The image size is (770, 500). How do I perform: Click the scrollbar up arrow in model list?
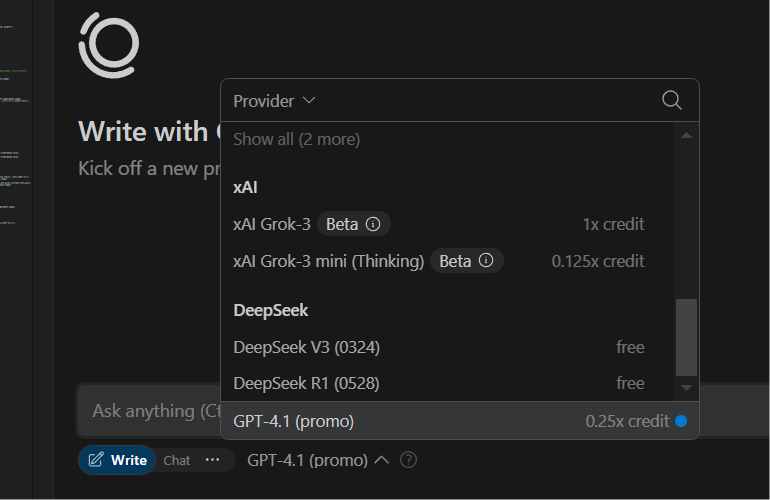coord(686,135)
